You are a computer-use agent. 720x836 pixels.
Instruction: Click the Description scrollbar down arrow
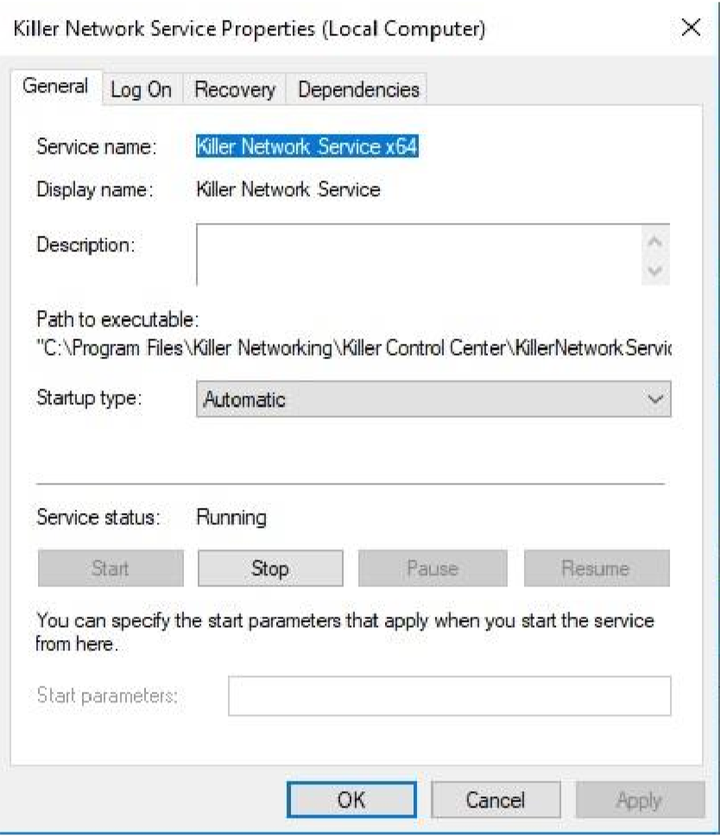coord(656,270)
